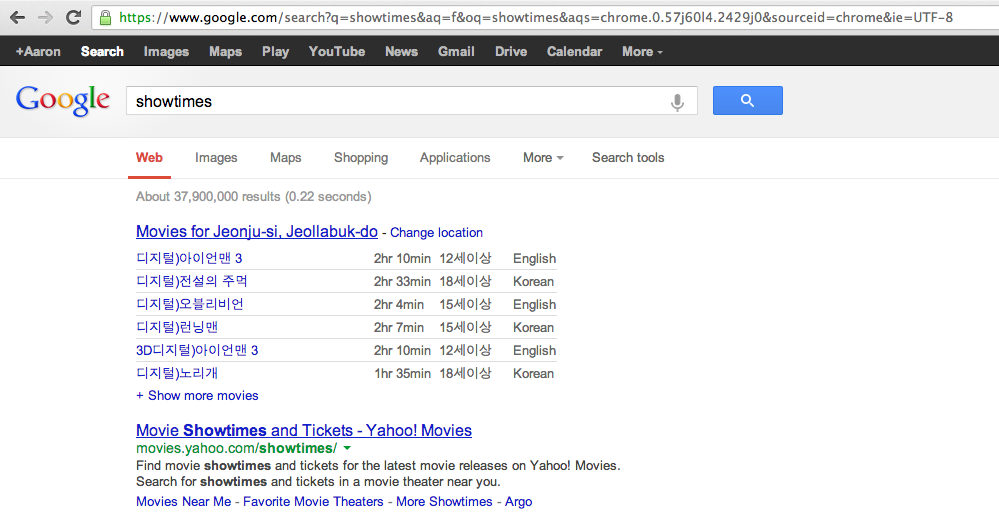
Task: Click the '2hr 33min' duration text
Action: pos(402,282)
